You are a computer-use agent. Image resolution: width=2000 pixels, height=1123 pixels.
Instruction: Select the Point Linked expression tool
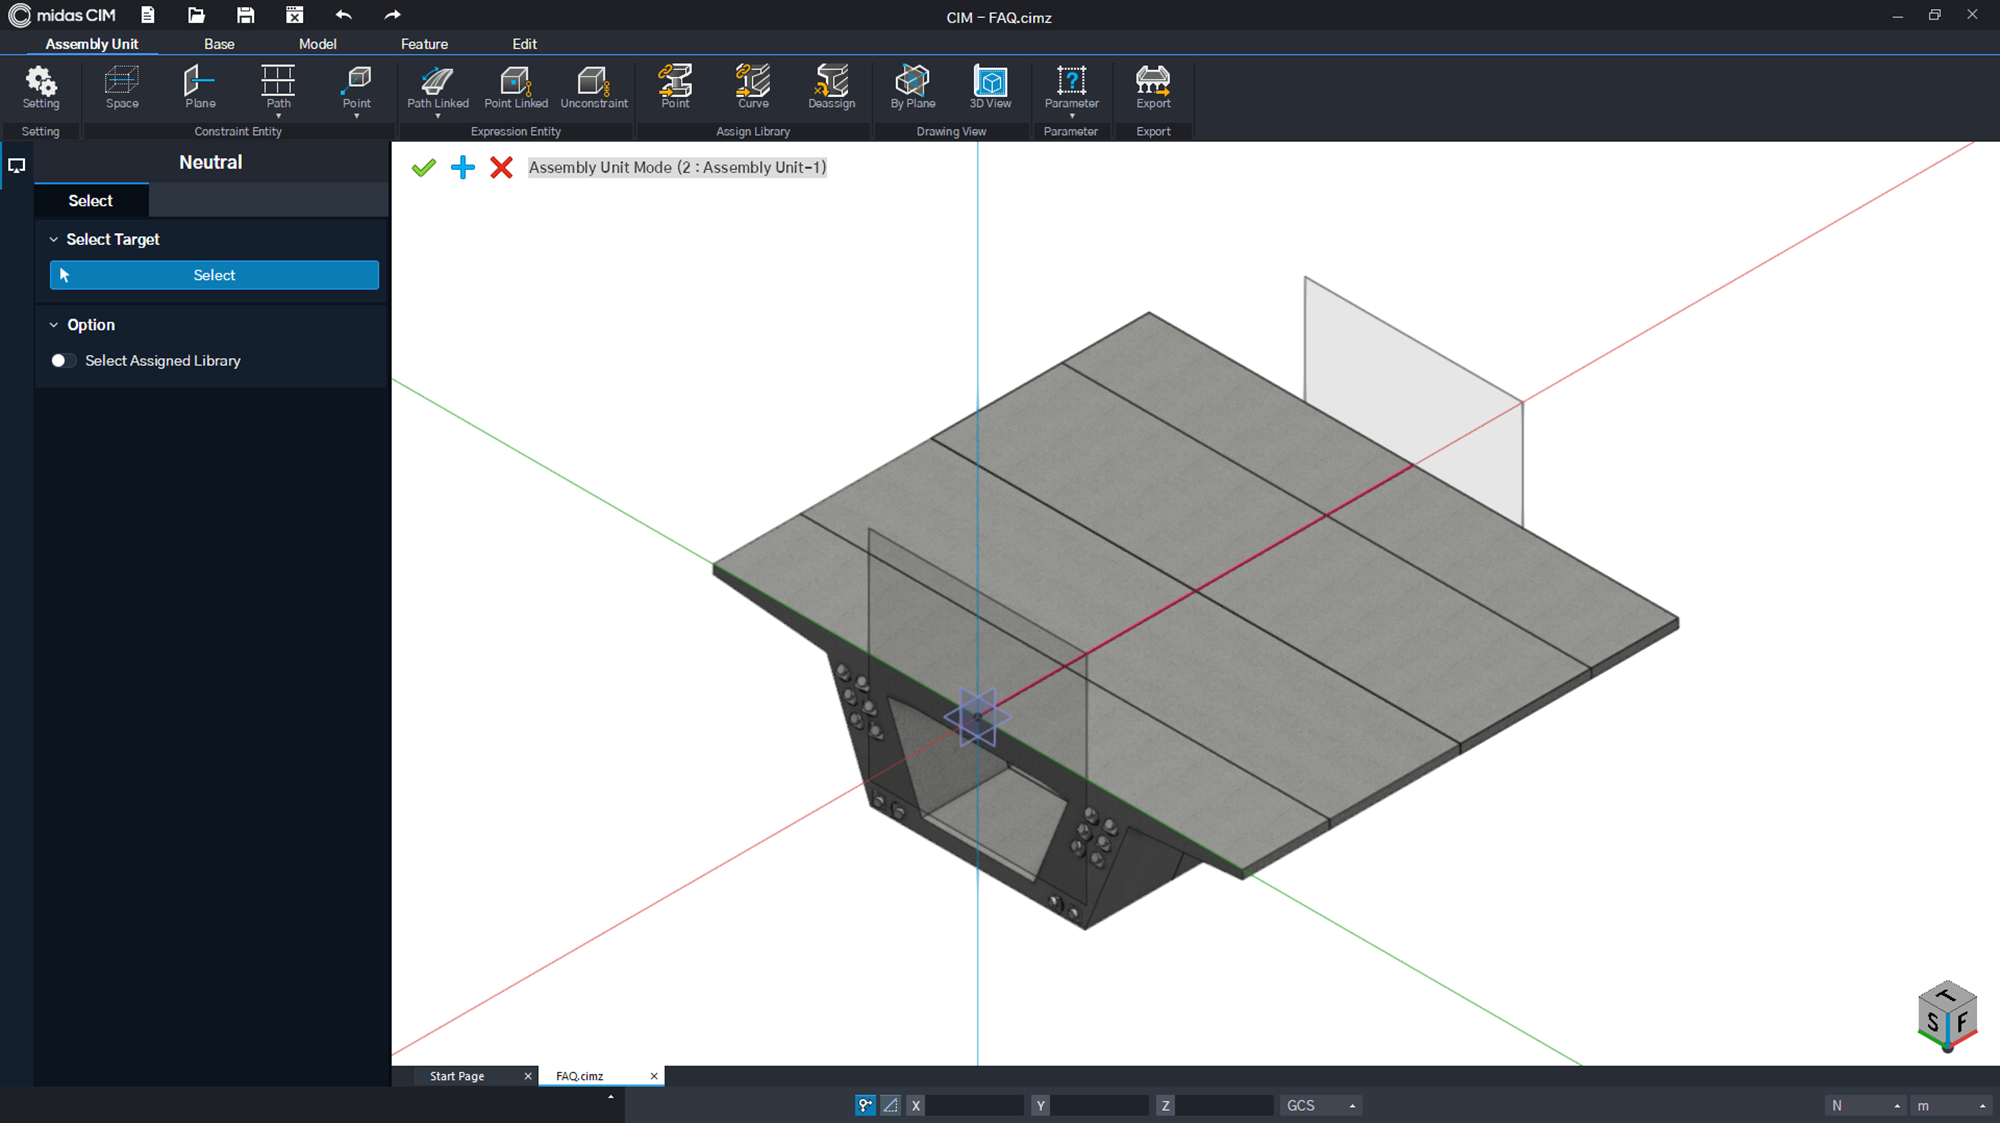click(x=516, y=87)
